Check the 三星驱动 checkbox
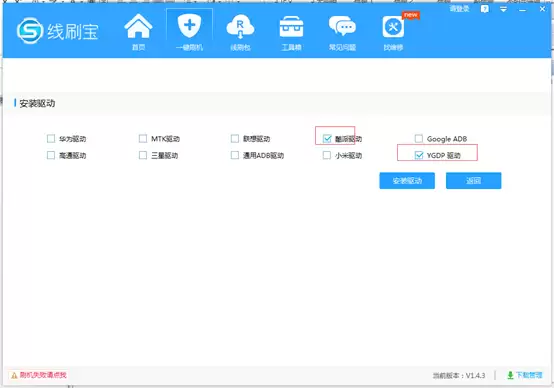Viewport: 554px width, 388px height. coord(143,155)
